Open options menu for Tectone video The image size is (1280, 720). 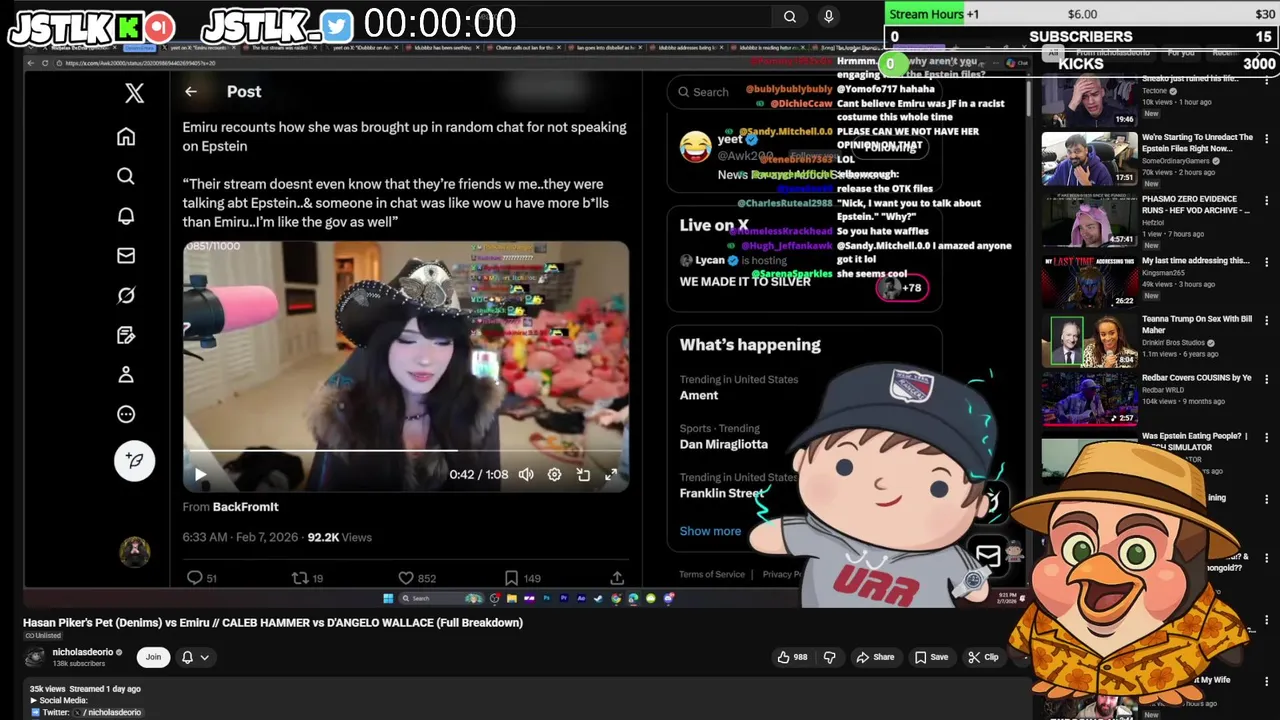click(1266, 80)
